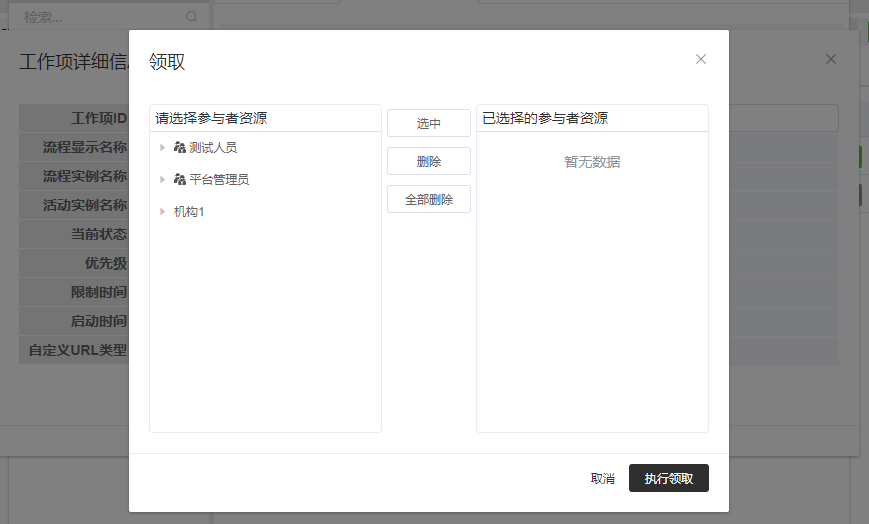Select the 机构1 tree item

pyautogui.click(x=189, y=212)
